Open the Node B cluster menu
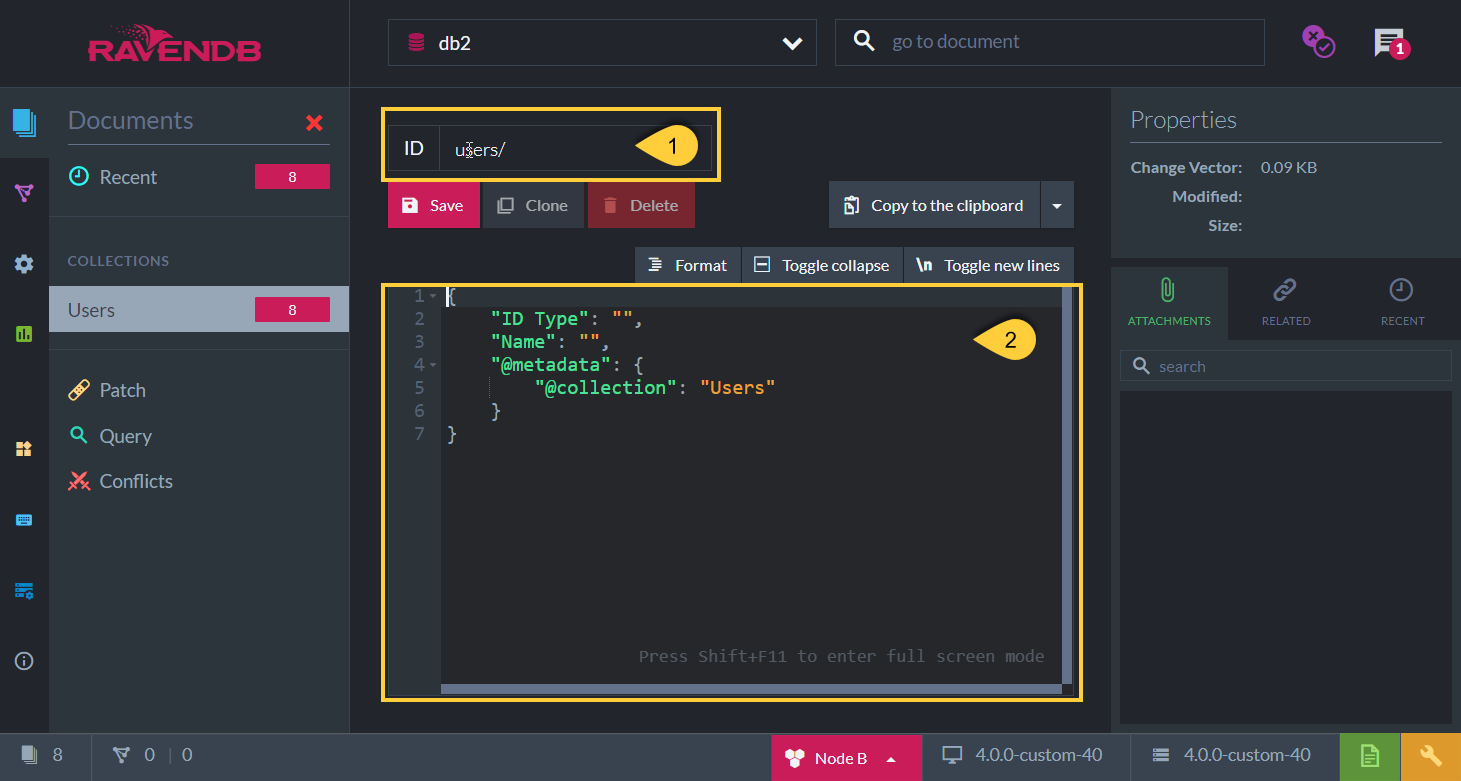Screen dimensions: 1461x781 pos(846,757)
